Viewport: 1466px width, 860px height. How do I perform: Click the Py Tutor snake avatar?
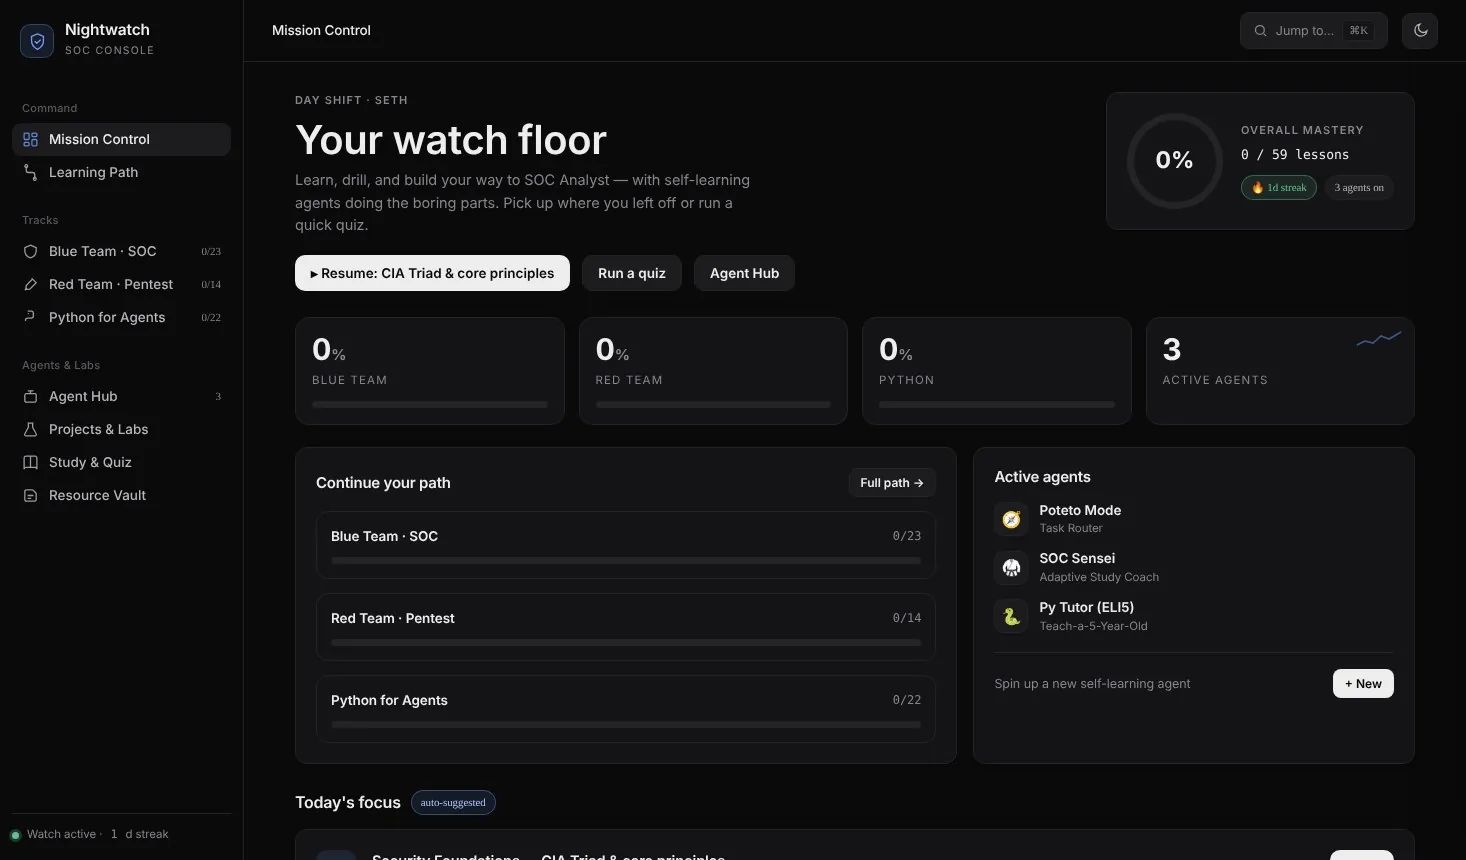point(1011,616)
